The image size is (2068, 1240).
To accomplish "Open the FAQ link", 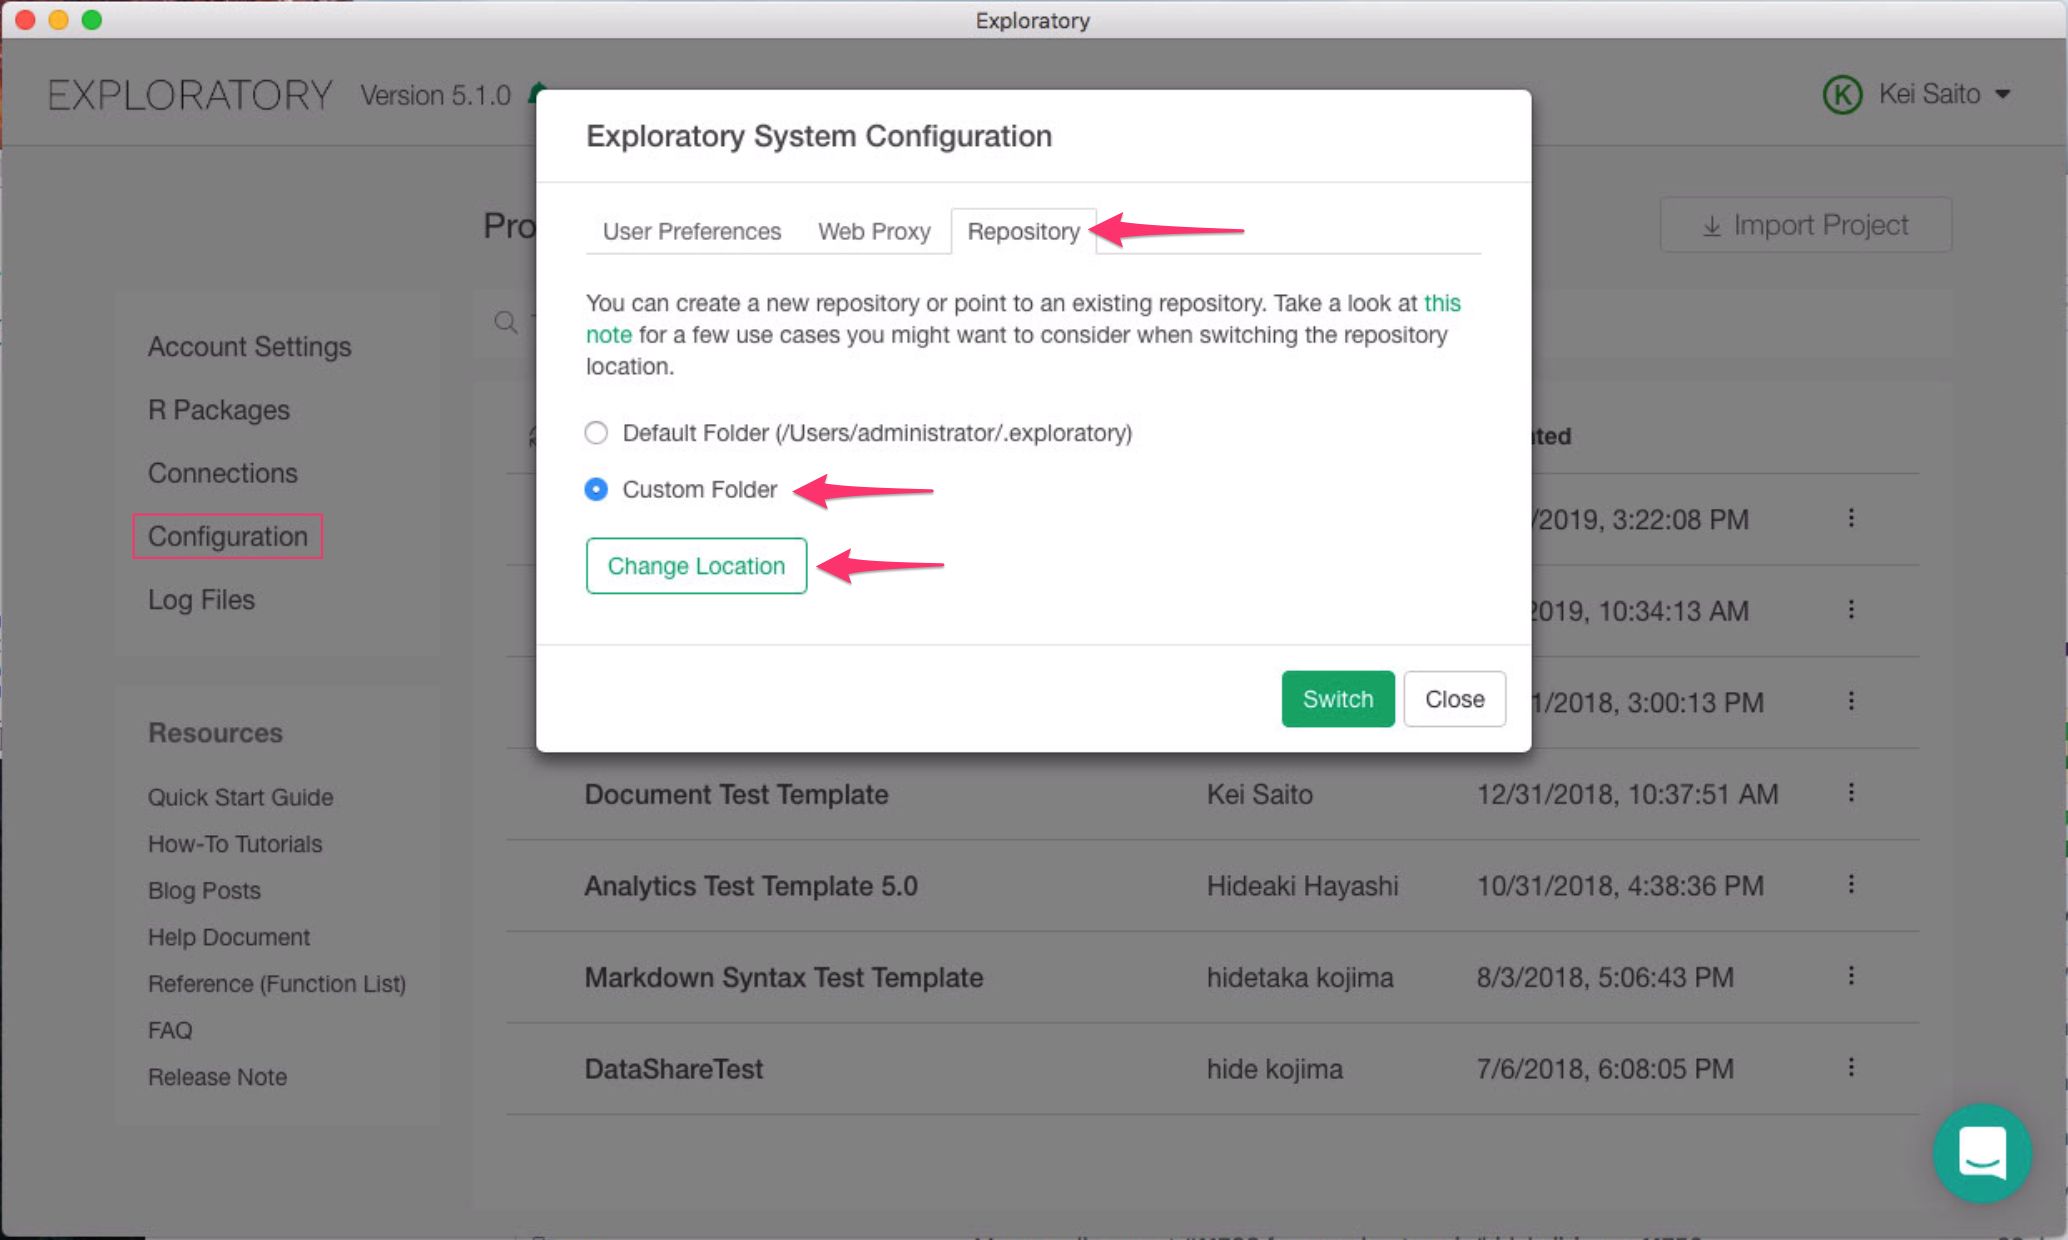I will [170, 1030].
